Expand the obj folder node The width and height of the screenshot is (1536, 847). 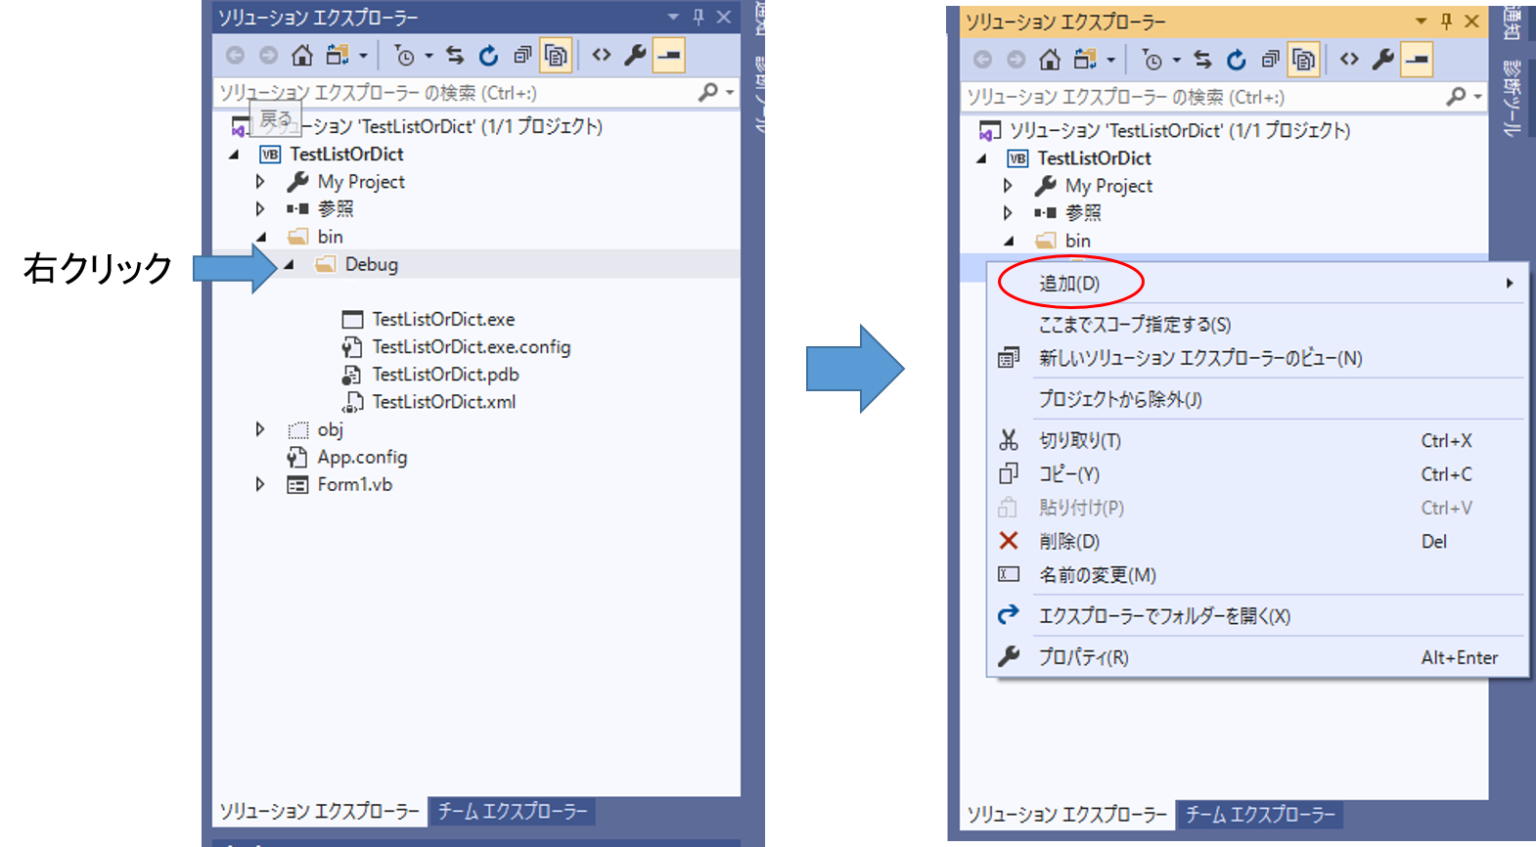260,429
